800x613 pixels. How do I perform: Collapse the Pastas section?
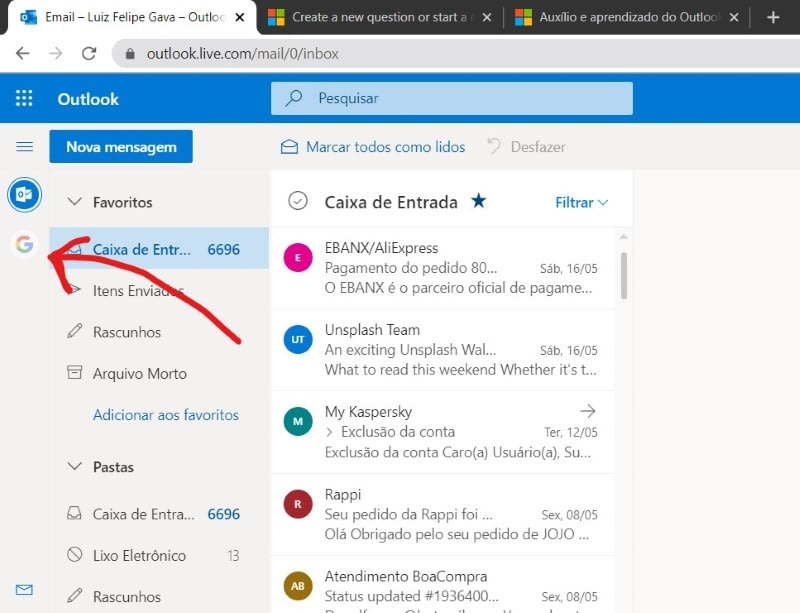[74, 466]
